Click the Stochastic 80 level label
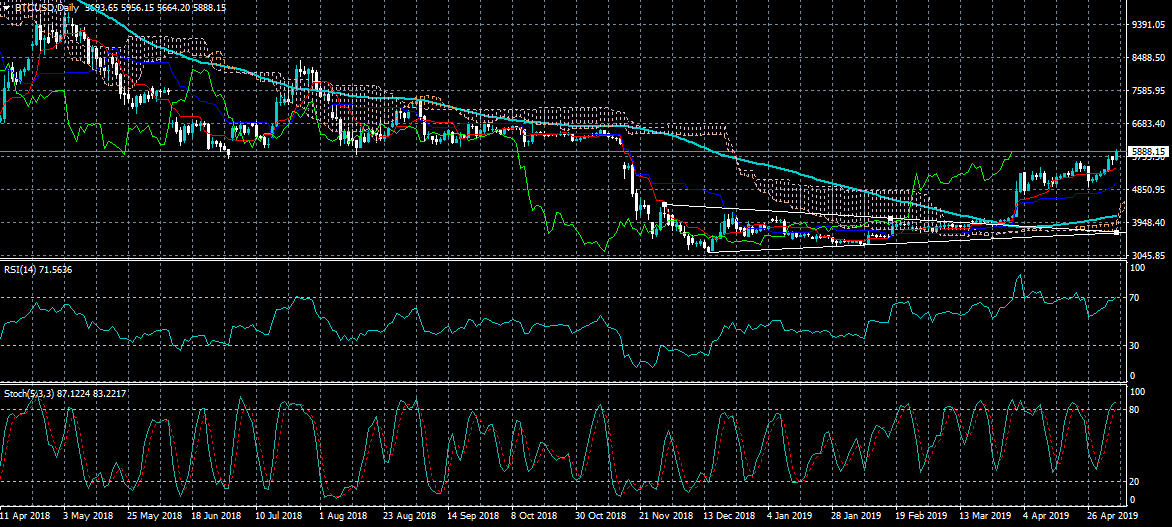Image resolution: width=1172 pixels, height=527 pixels. point(1136,409)
